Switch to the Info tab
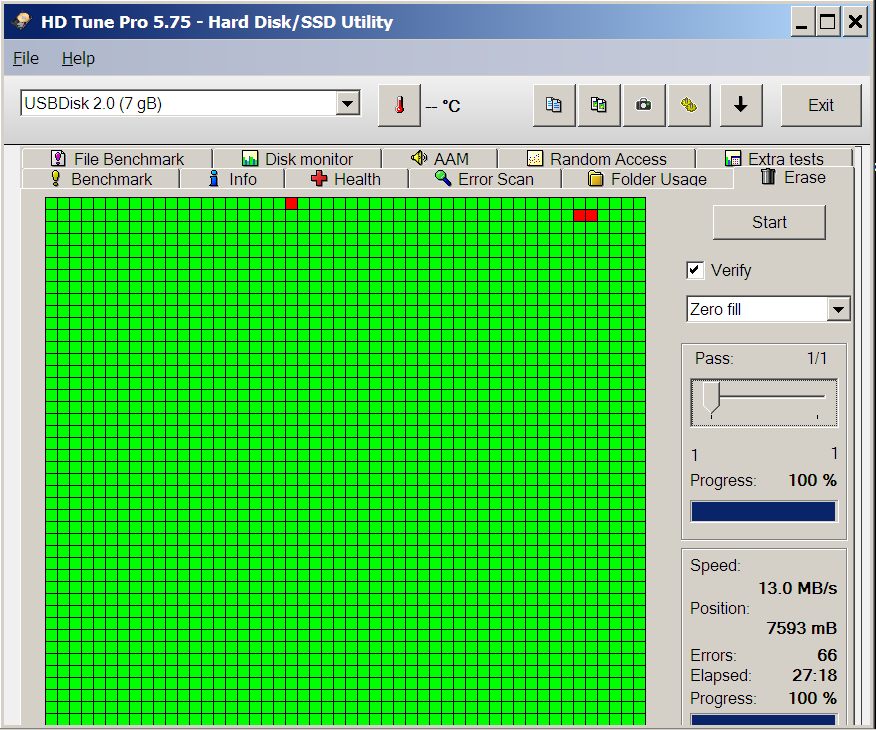 [x=232, y=179]
